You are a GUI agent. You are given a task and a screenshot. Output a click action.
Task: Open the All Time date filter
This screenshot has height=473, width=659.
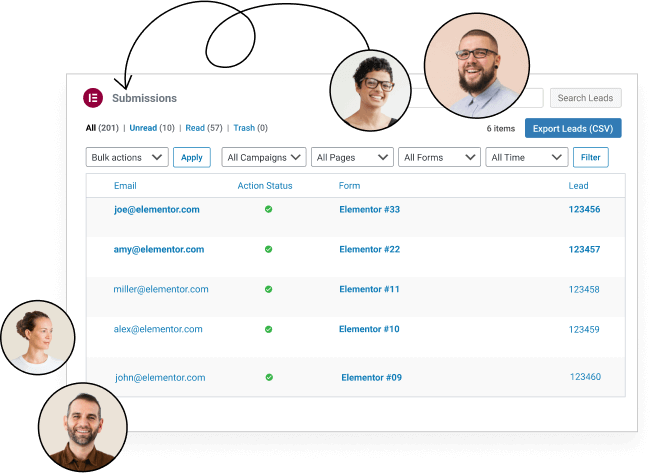tap(527, 157)
